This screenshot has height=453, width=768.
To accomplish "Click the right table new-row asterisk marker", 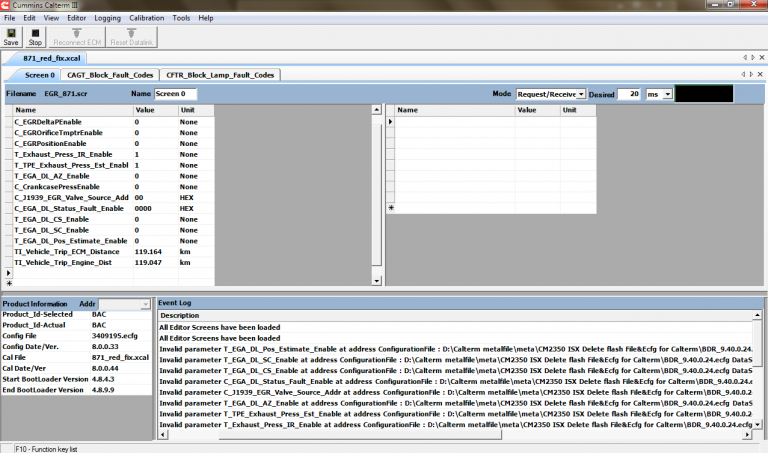I will (x=391, y=208).
